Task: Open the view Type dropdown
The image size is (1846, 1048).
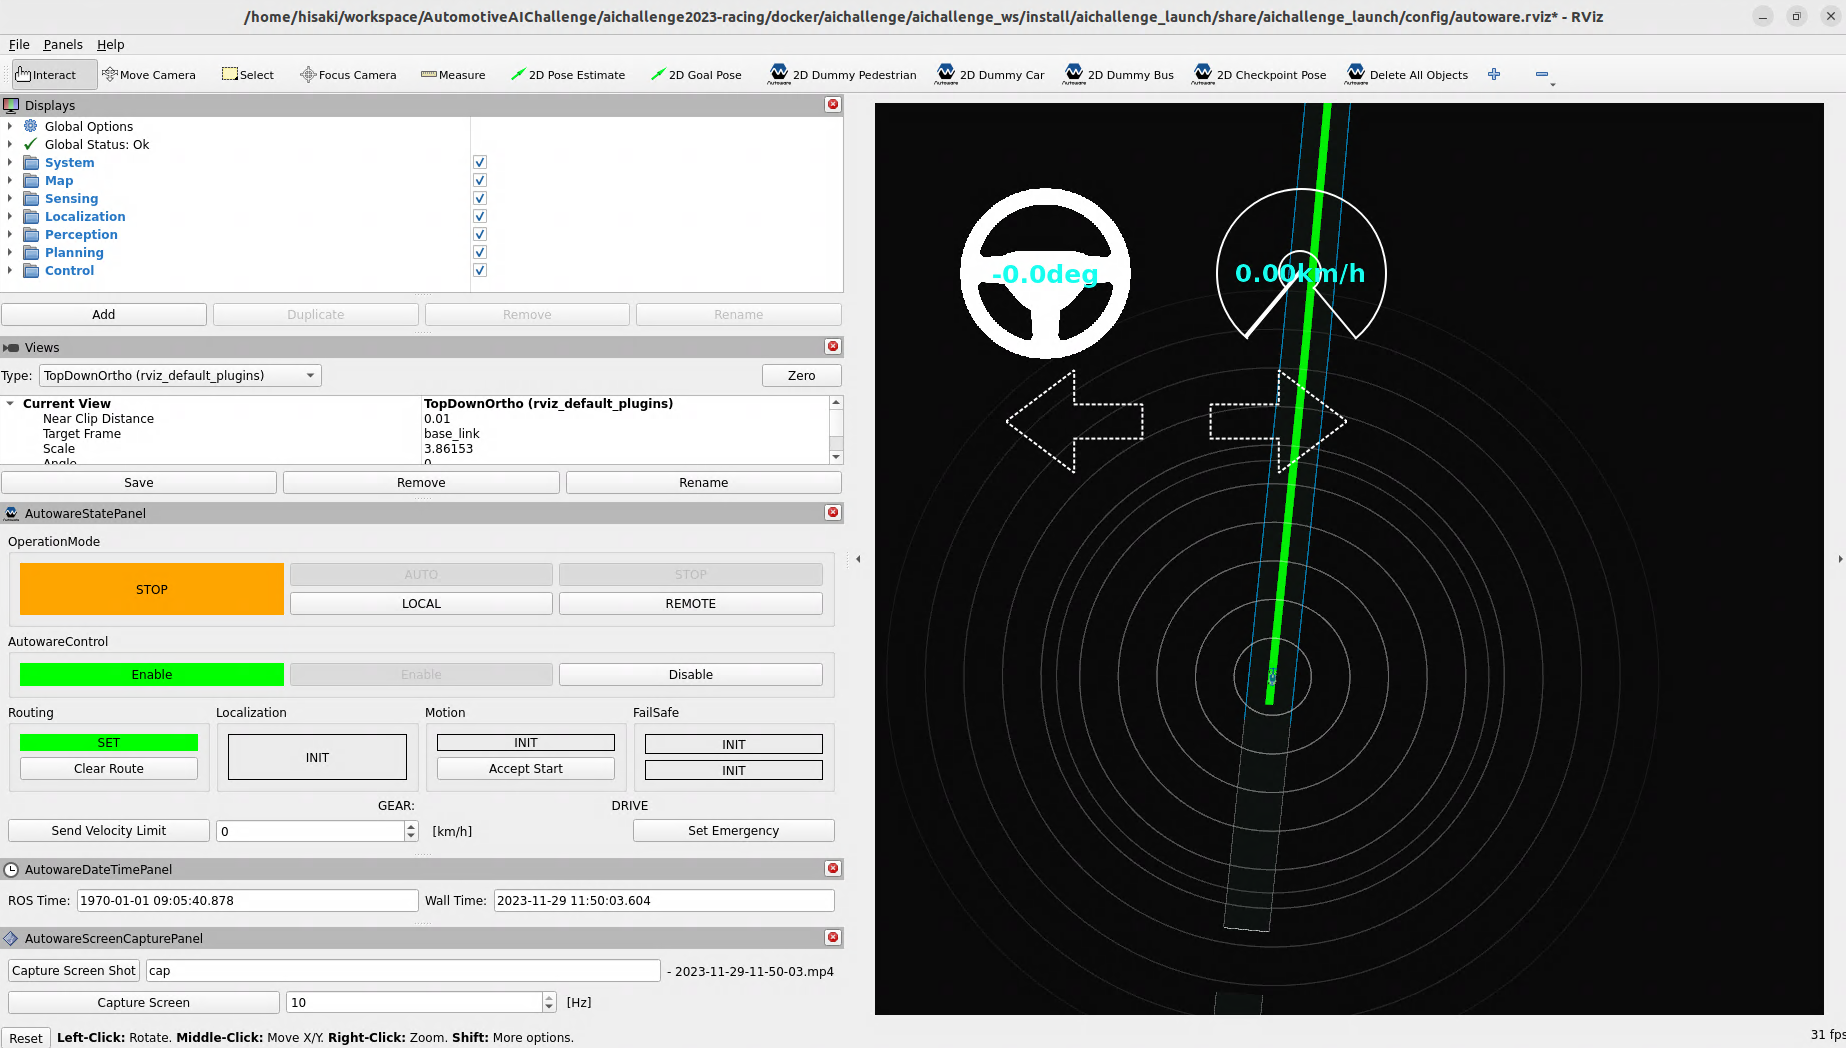Action: point(180,376)
